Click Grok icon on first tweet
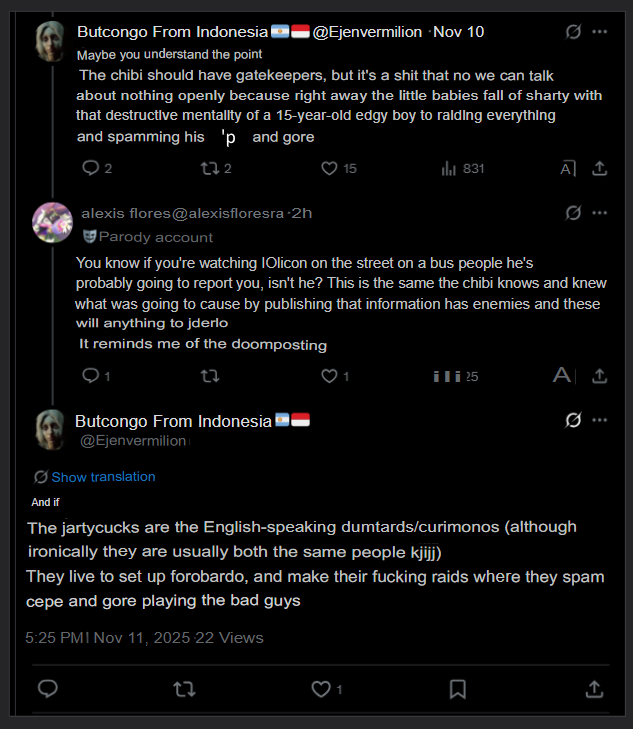The height and width of the screenshot is (729, 633). click(573, 32)
